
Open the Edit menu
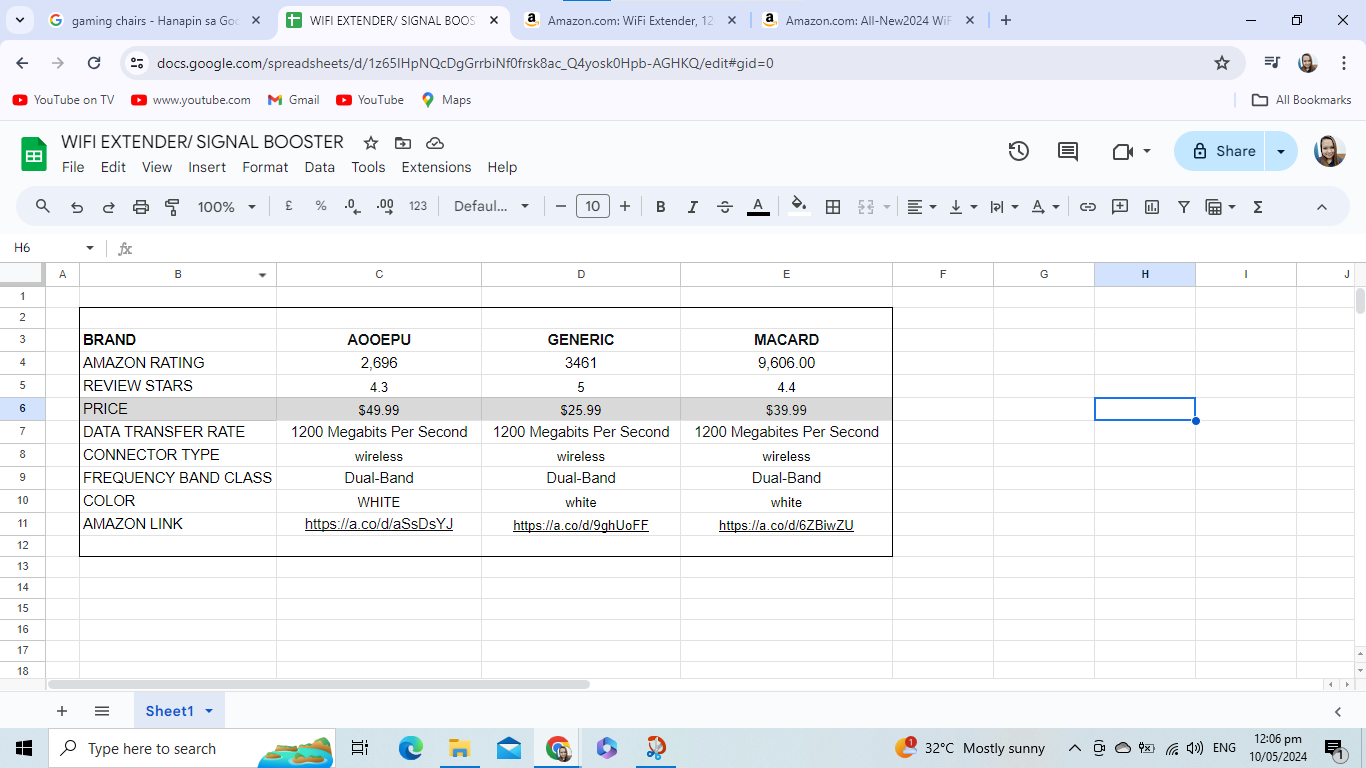(x=113, y=167)
